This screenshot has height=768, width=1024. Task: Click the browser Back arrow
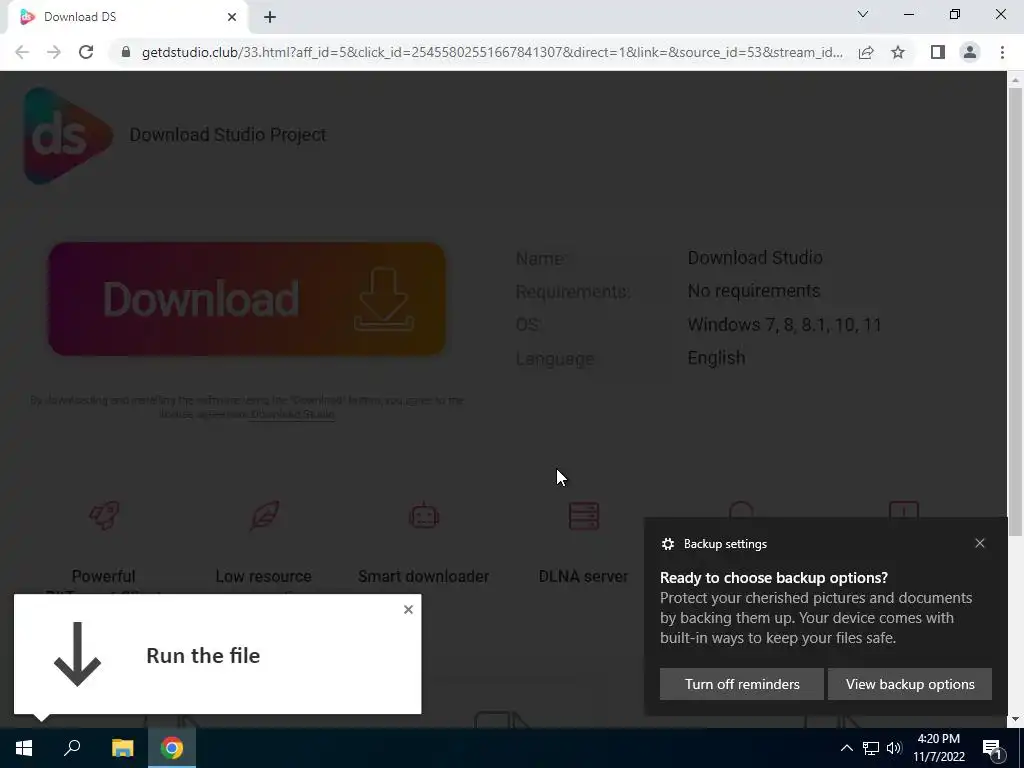coord(22,52)
